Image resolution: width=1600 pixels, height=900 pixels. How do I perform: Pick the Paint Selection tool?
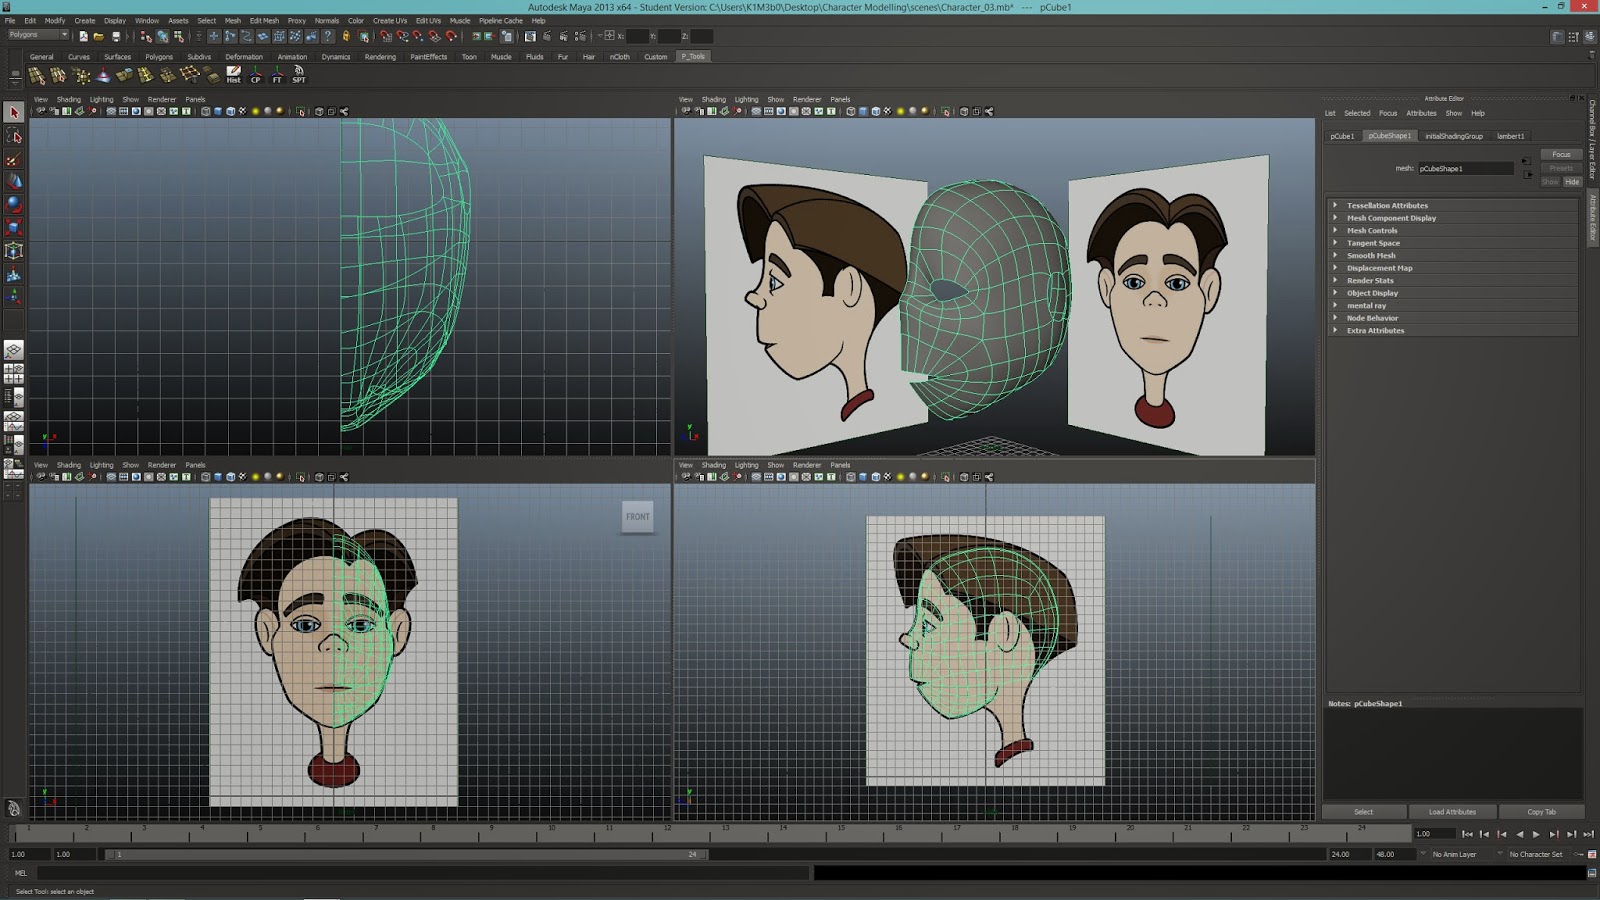click(14, 159)
